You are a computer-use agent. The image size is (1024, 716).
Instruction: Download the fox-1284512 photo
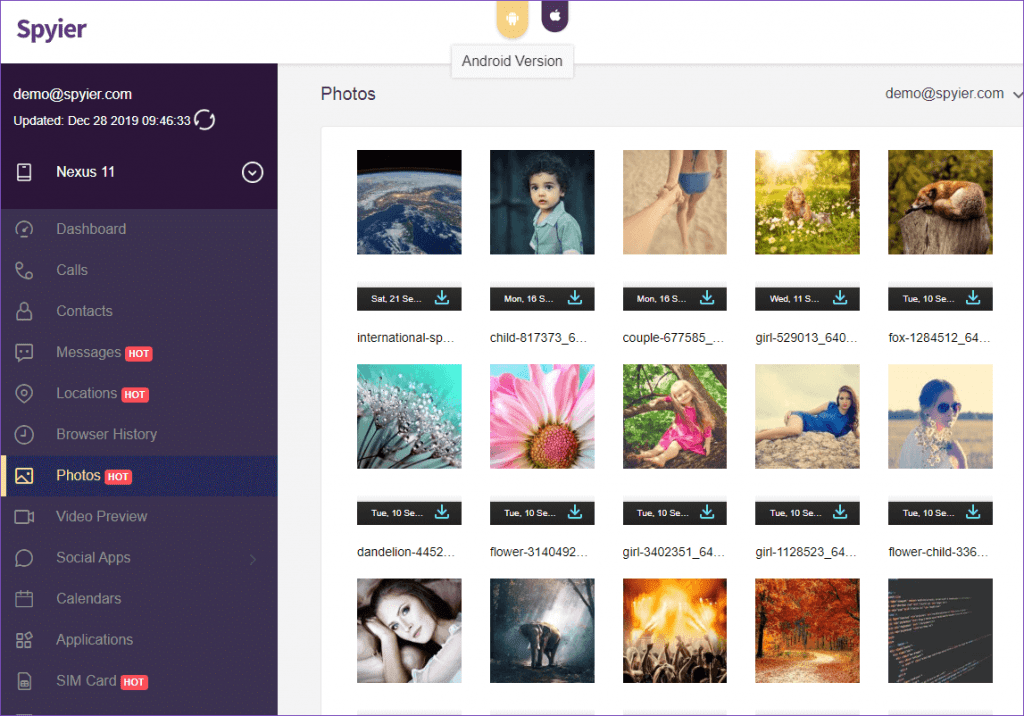click(x=973, y=298)
